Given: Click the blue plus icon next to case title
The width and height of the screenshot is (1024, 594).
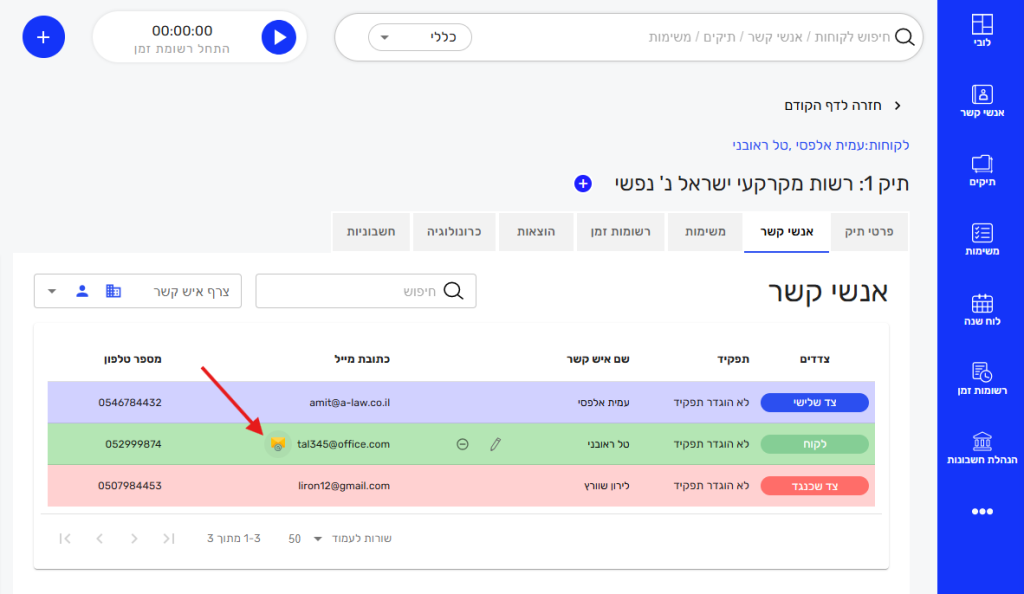Looking at the screenshot, I should click(583, 183).
